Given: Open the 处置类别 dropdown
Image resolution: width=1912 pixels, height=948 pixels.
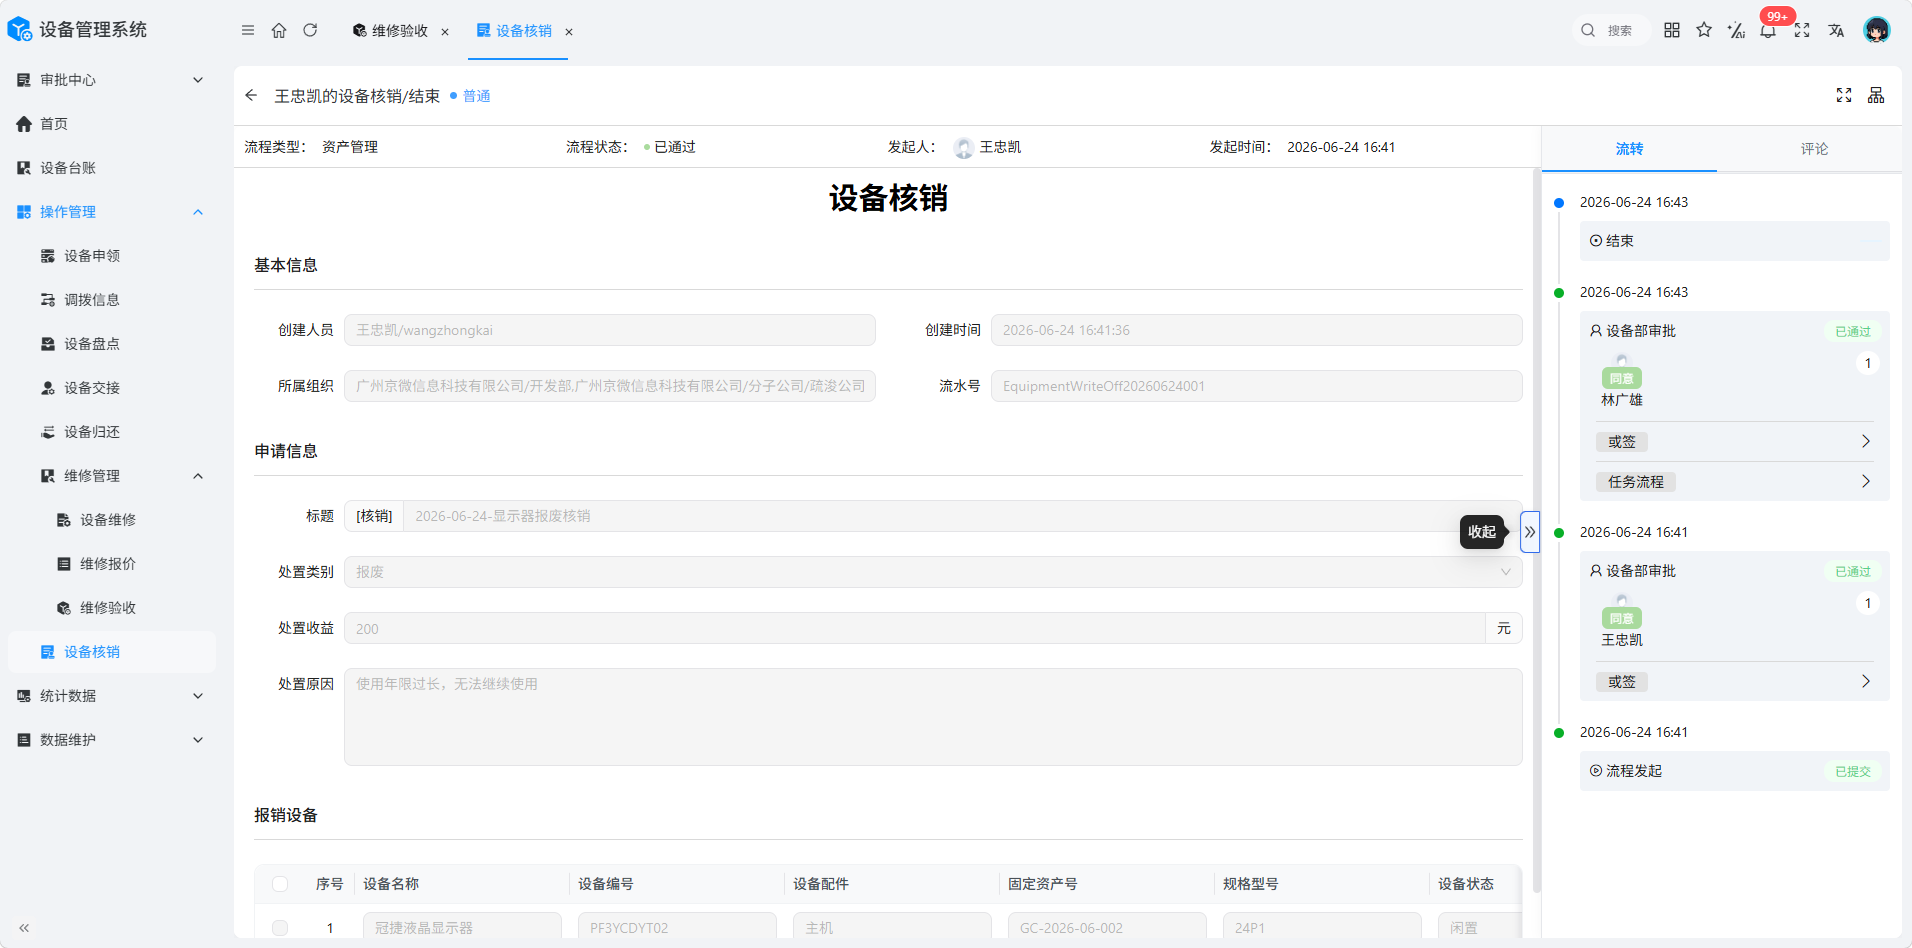Looking at the screenshot, I should 933,572.
